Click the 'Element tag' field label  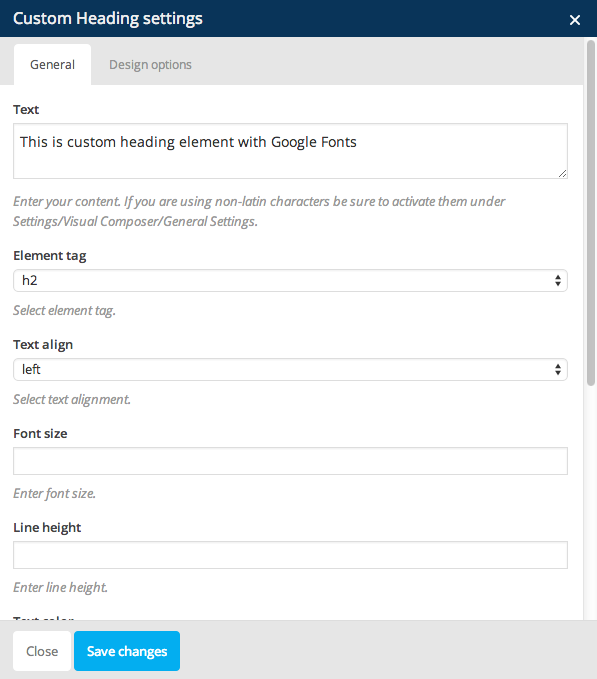tap(50, 255)
